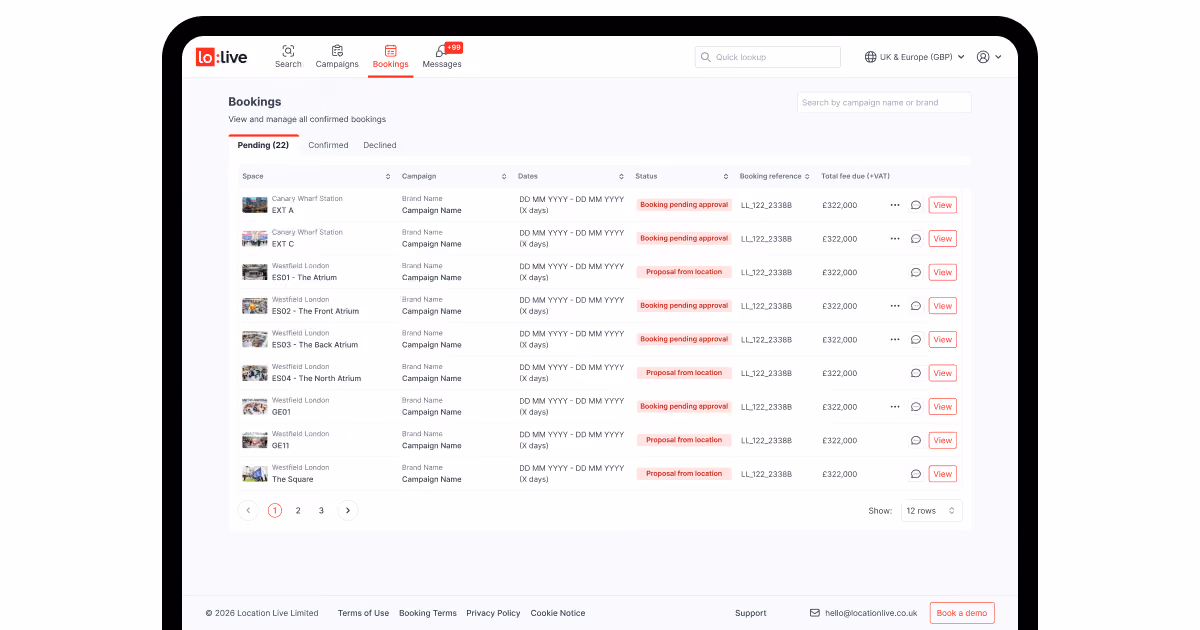Open chat for The Square booking
The width and height of the screenshot is (1200, 630).
pos(915,474)
